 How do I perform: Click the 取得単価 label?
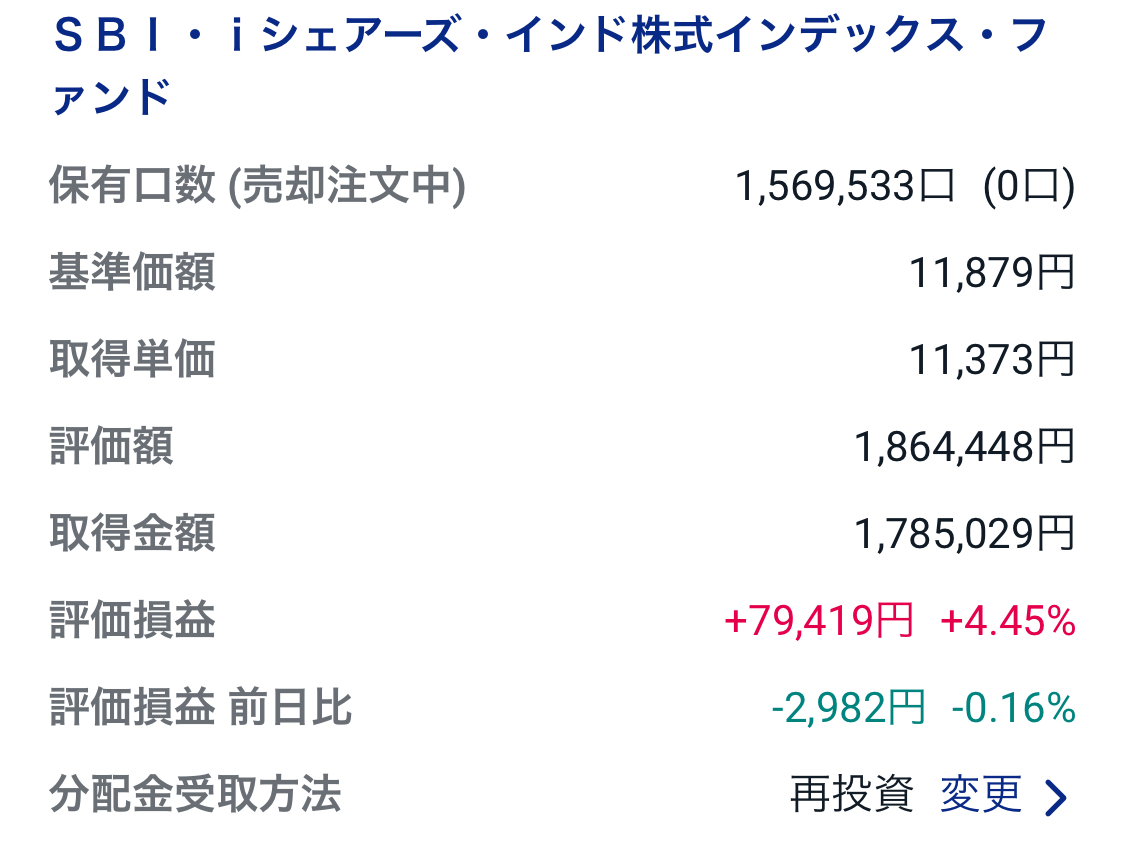(x=132, y=359)
